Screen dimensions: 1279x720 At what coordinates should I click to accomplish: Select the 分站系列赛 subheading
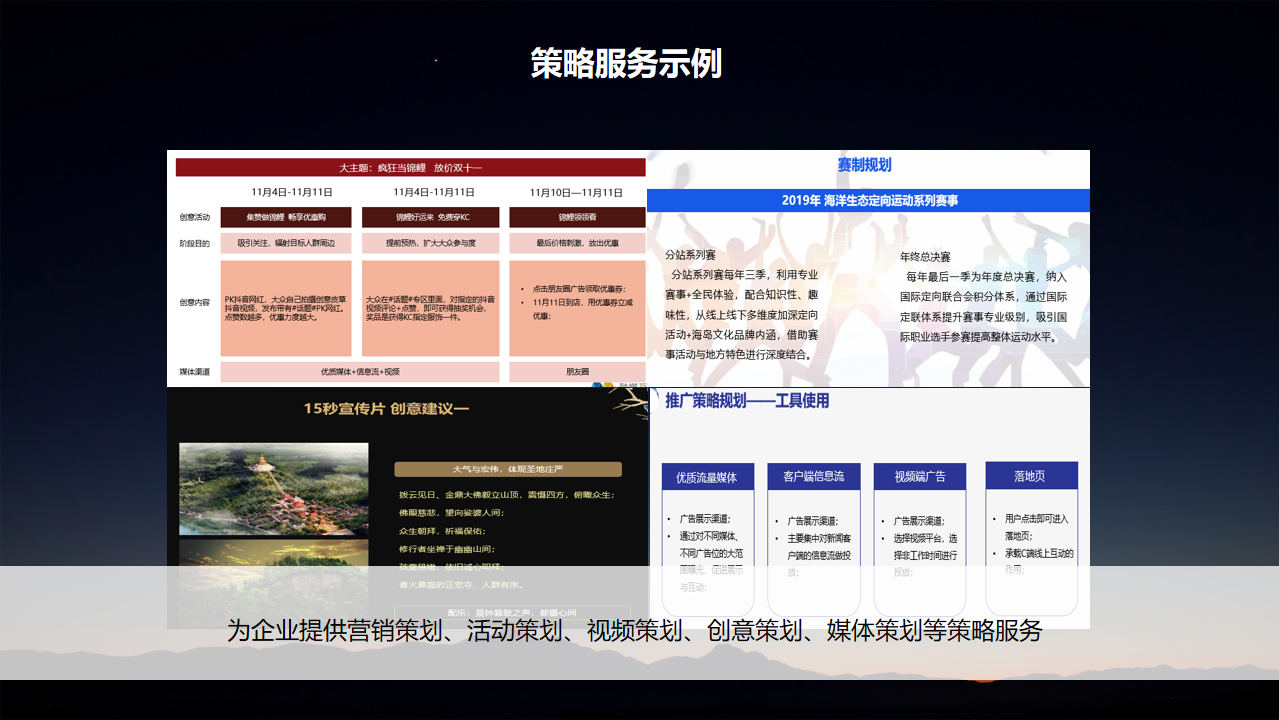point(691,255)
